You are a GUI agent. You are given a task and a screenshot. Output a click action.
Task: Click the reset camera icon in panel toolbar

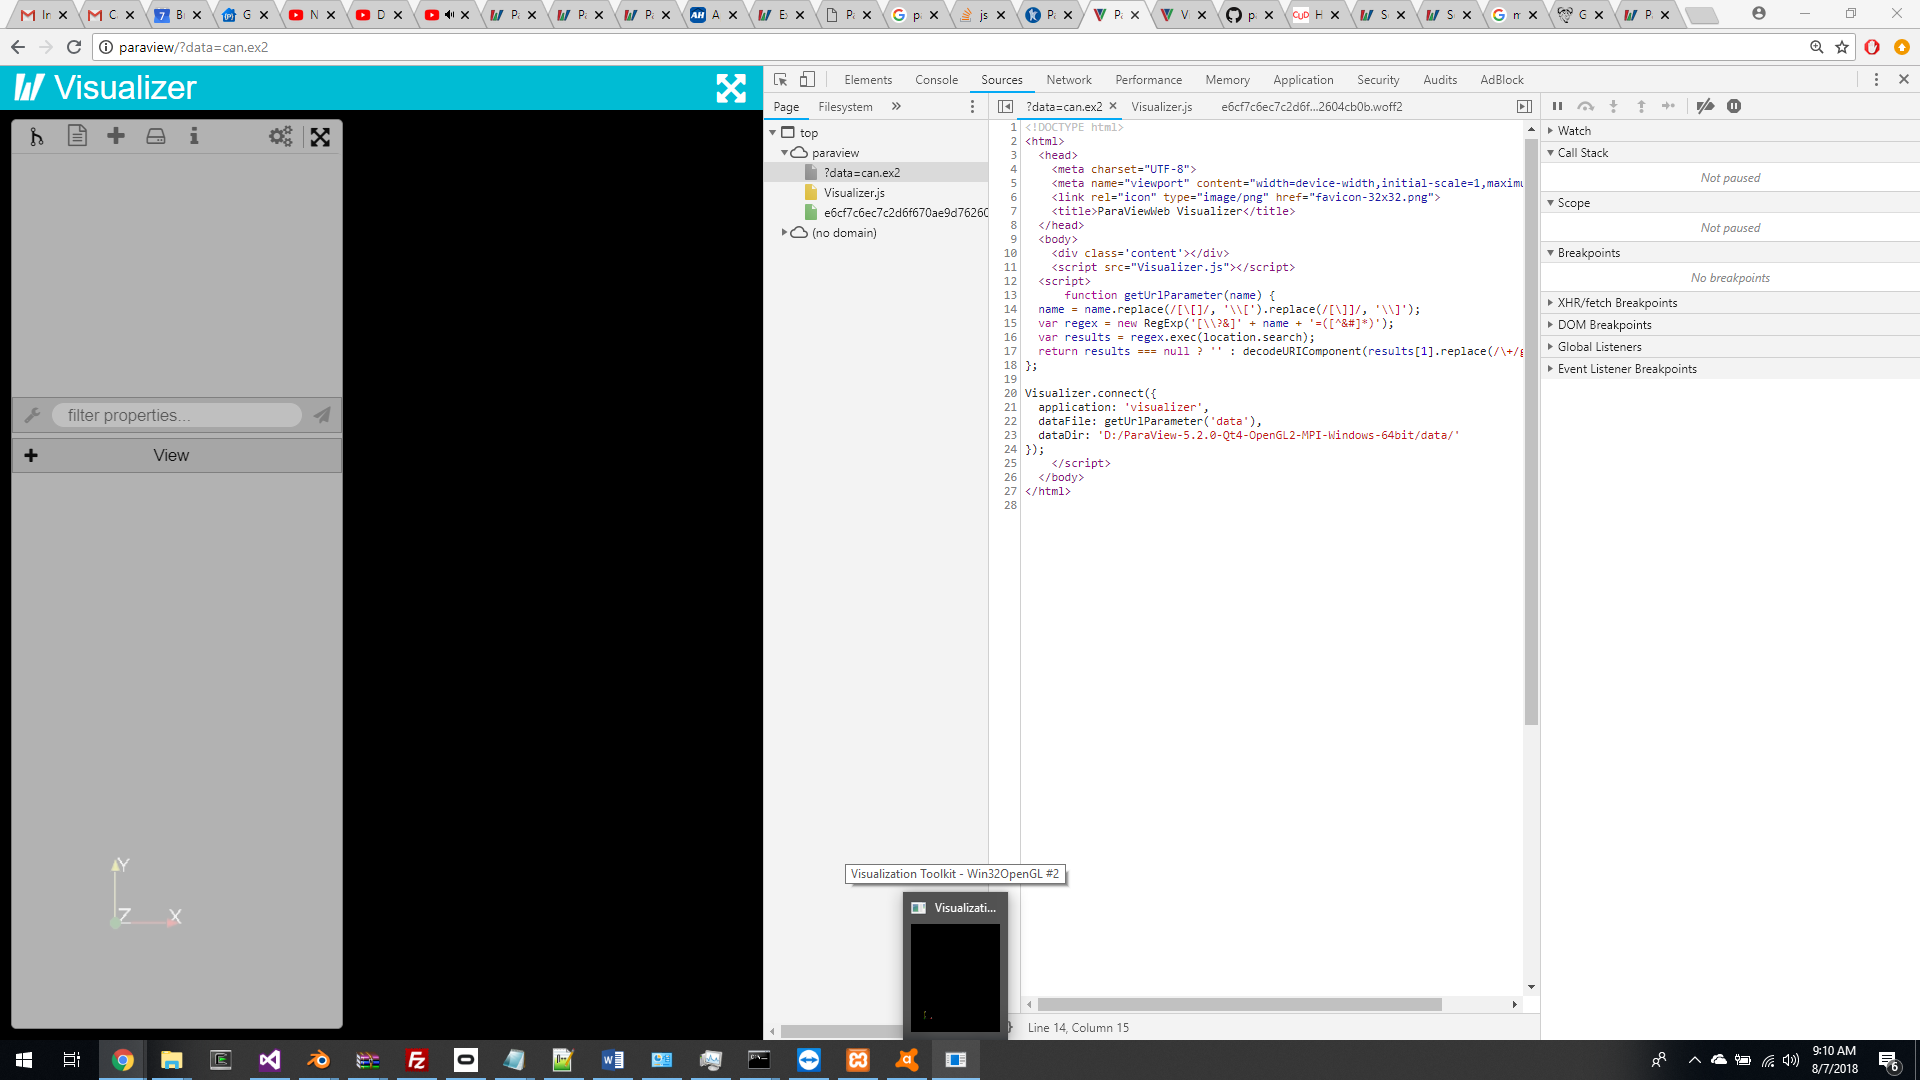coord(320,137)
